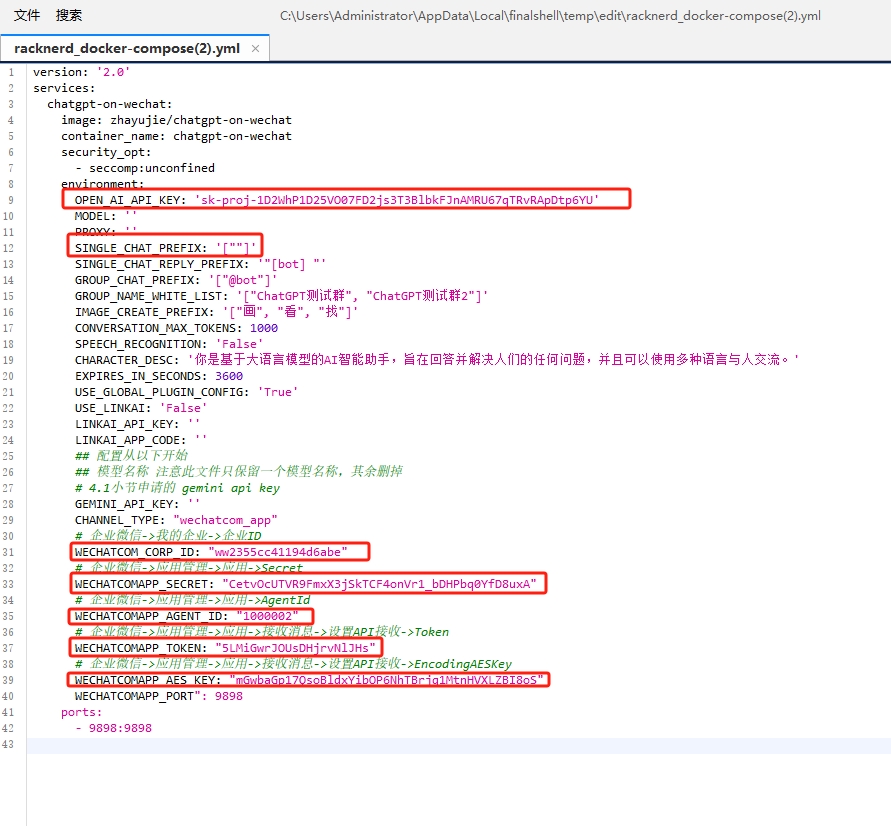Image resolution: width=891 pixels, height=826 pixels.
Task: Click the LINKAI_API_KEY line
Action: tap(137, 424)
